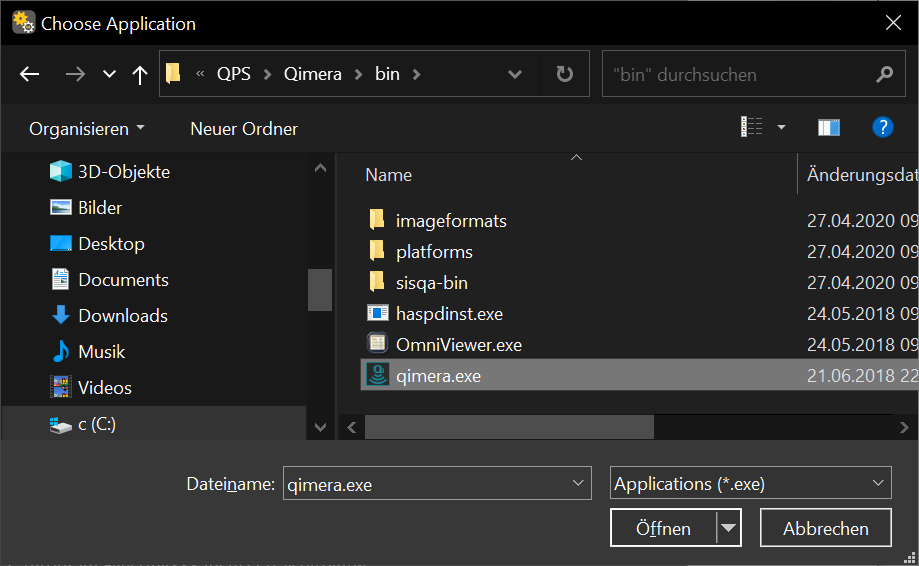
Task: Expand the chevron after Qimera breadcrumb
Action: point(358,74)
